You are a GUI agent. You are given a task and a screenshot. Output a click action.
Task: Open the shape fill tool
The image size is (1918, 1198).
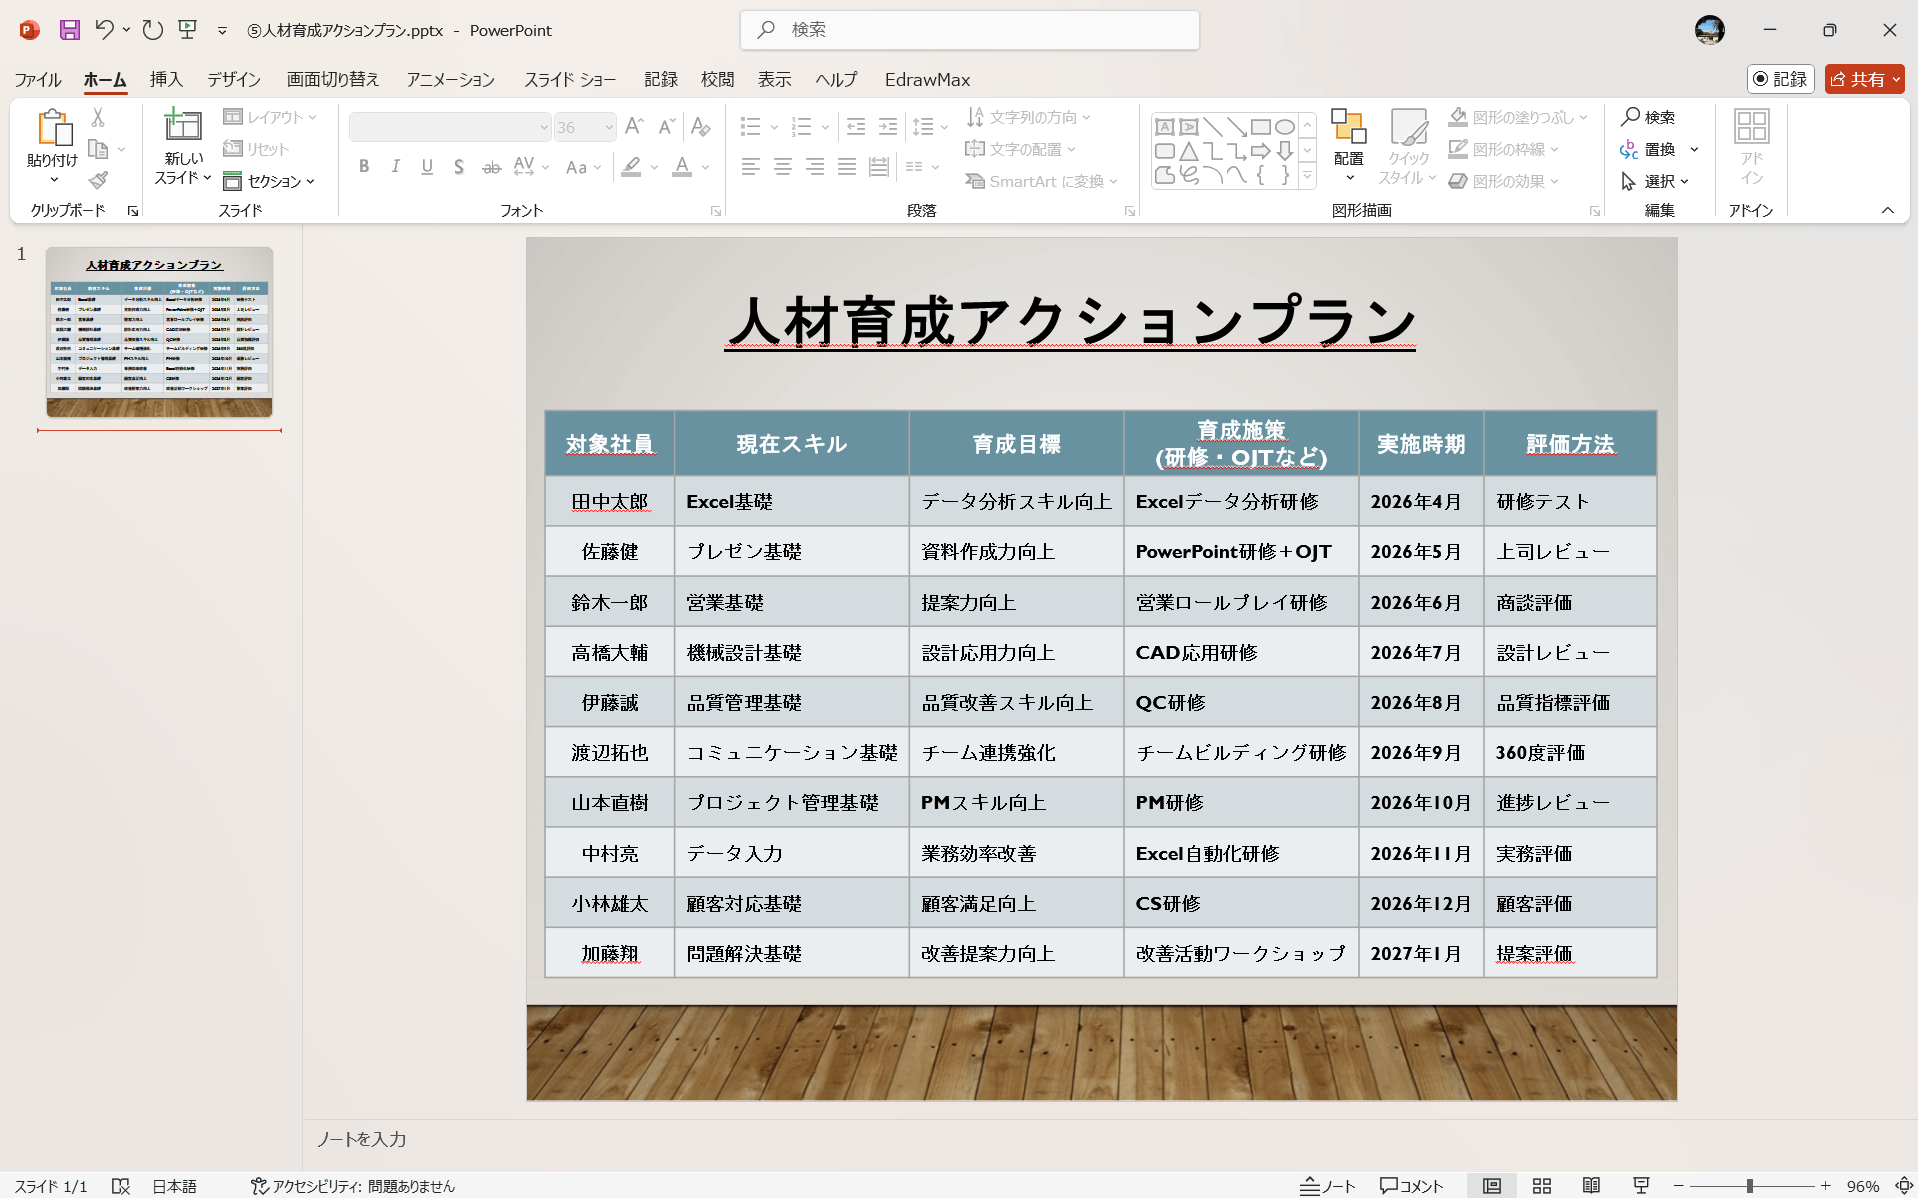1516,117
